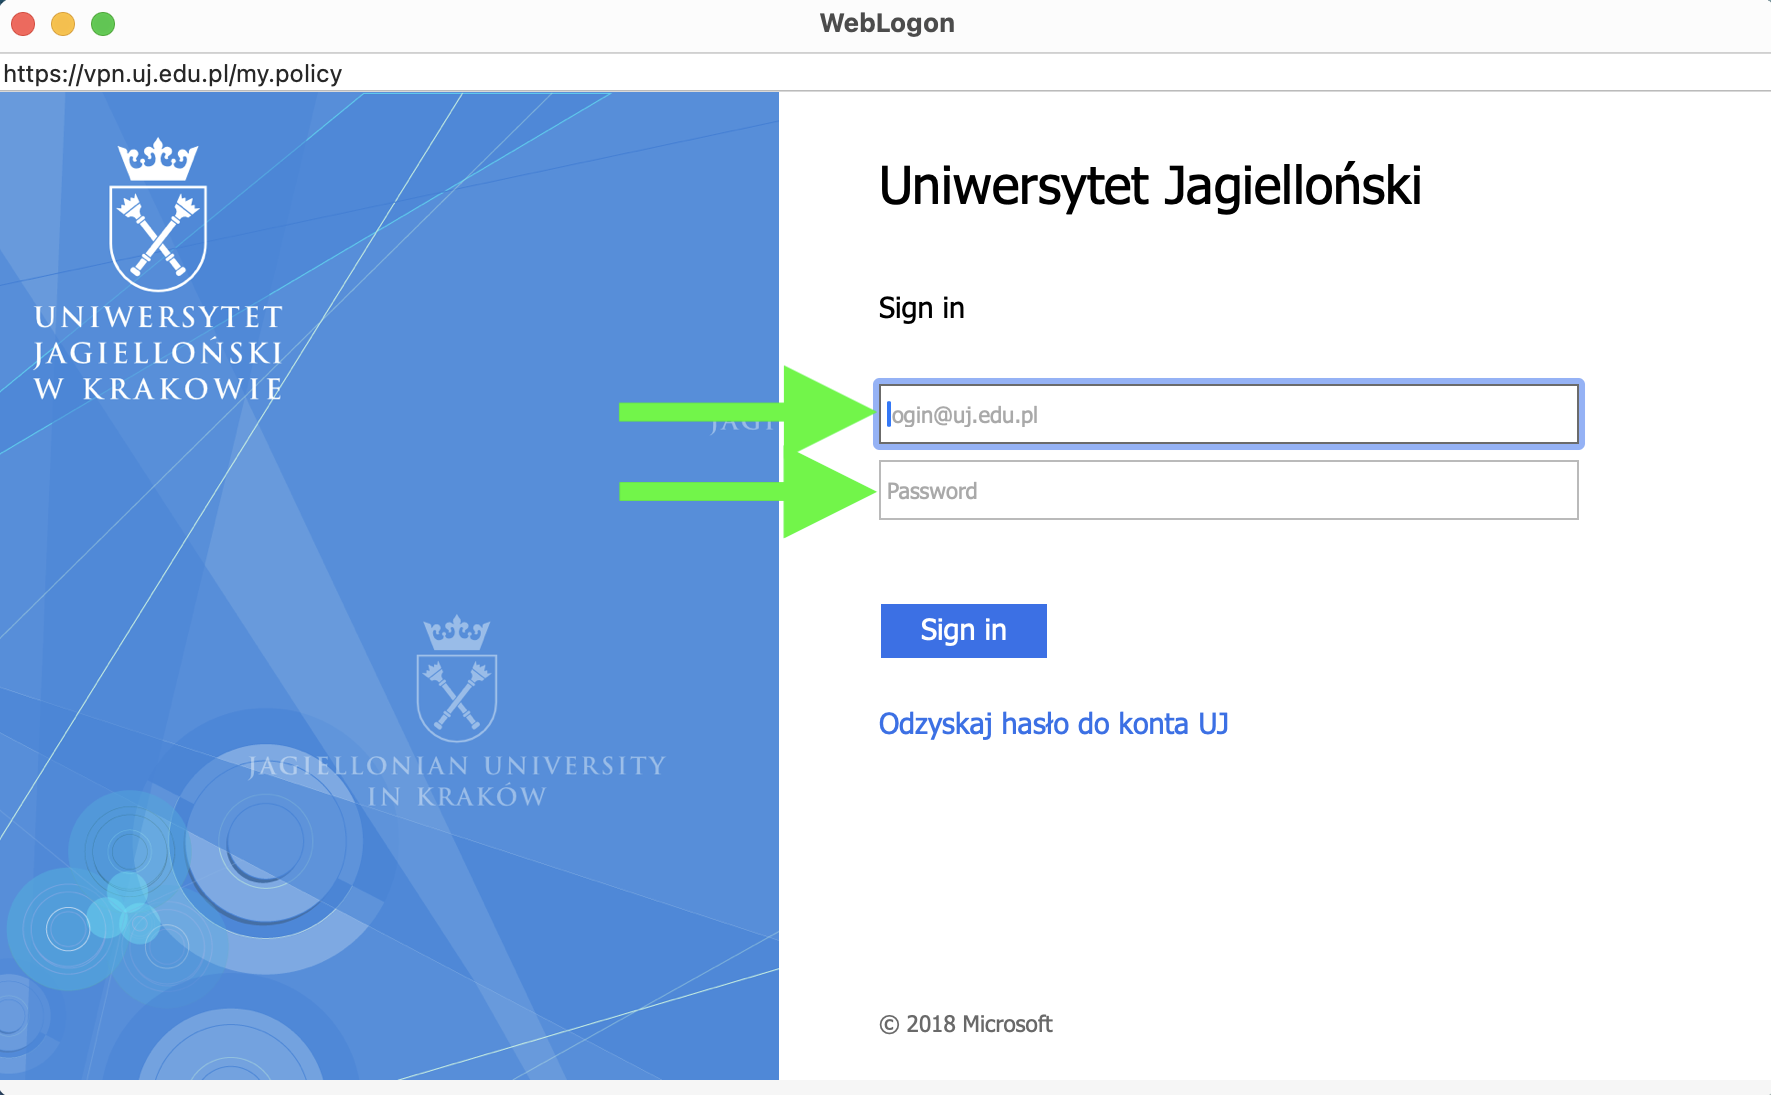Click the 'Sign in' heading text above the fields
The image size is (1771, 1095).
(921, 308)
